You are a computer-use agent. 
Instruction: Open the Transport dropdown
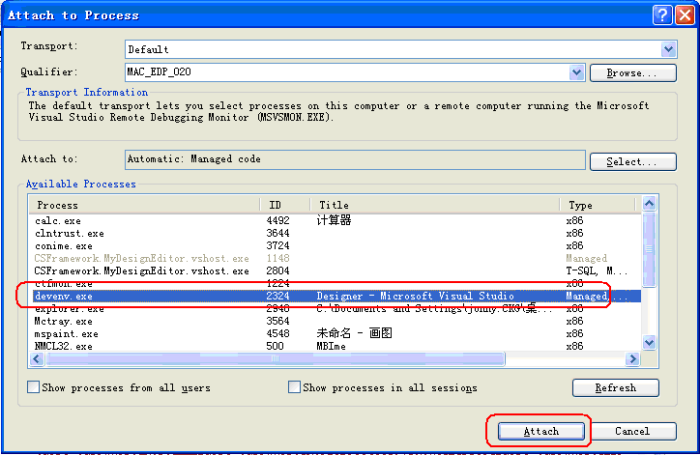669,49
